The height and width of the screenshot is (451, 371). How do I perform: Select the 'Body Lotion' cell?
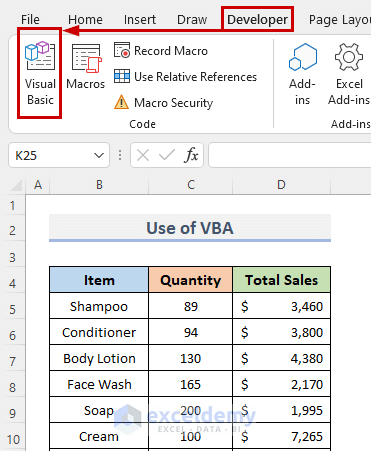coord(99,358)
